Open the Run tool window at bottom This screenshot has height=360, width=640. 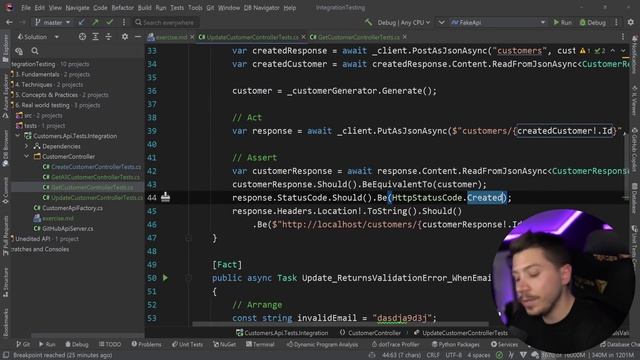[47, 344]
